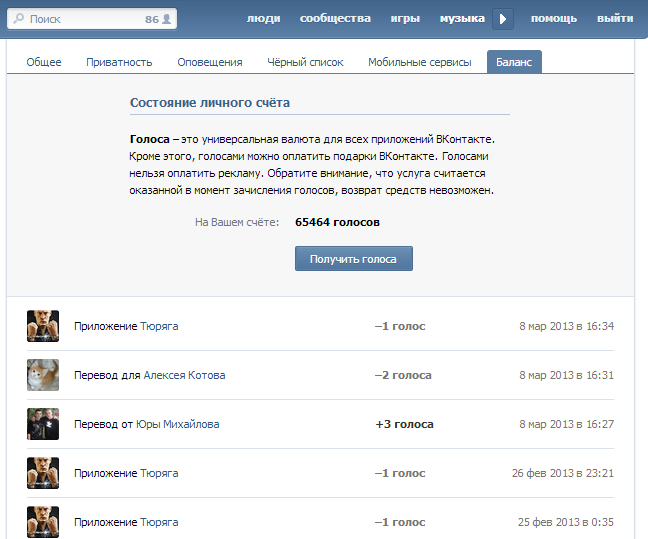Click the +3 голоса amount

pos(404,425)
